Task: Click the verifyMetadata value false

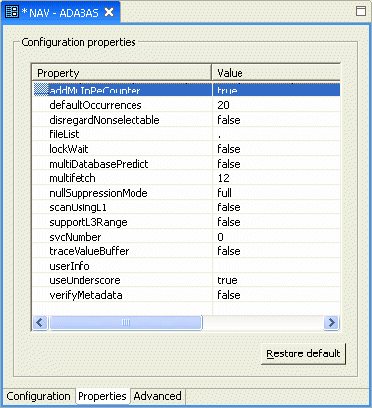Action: tap(229, 295)
